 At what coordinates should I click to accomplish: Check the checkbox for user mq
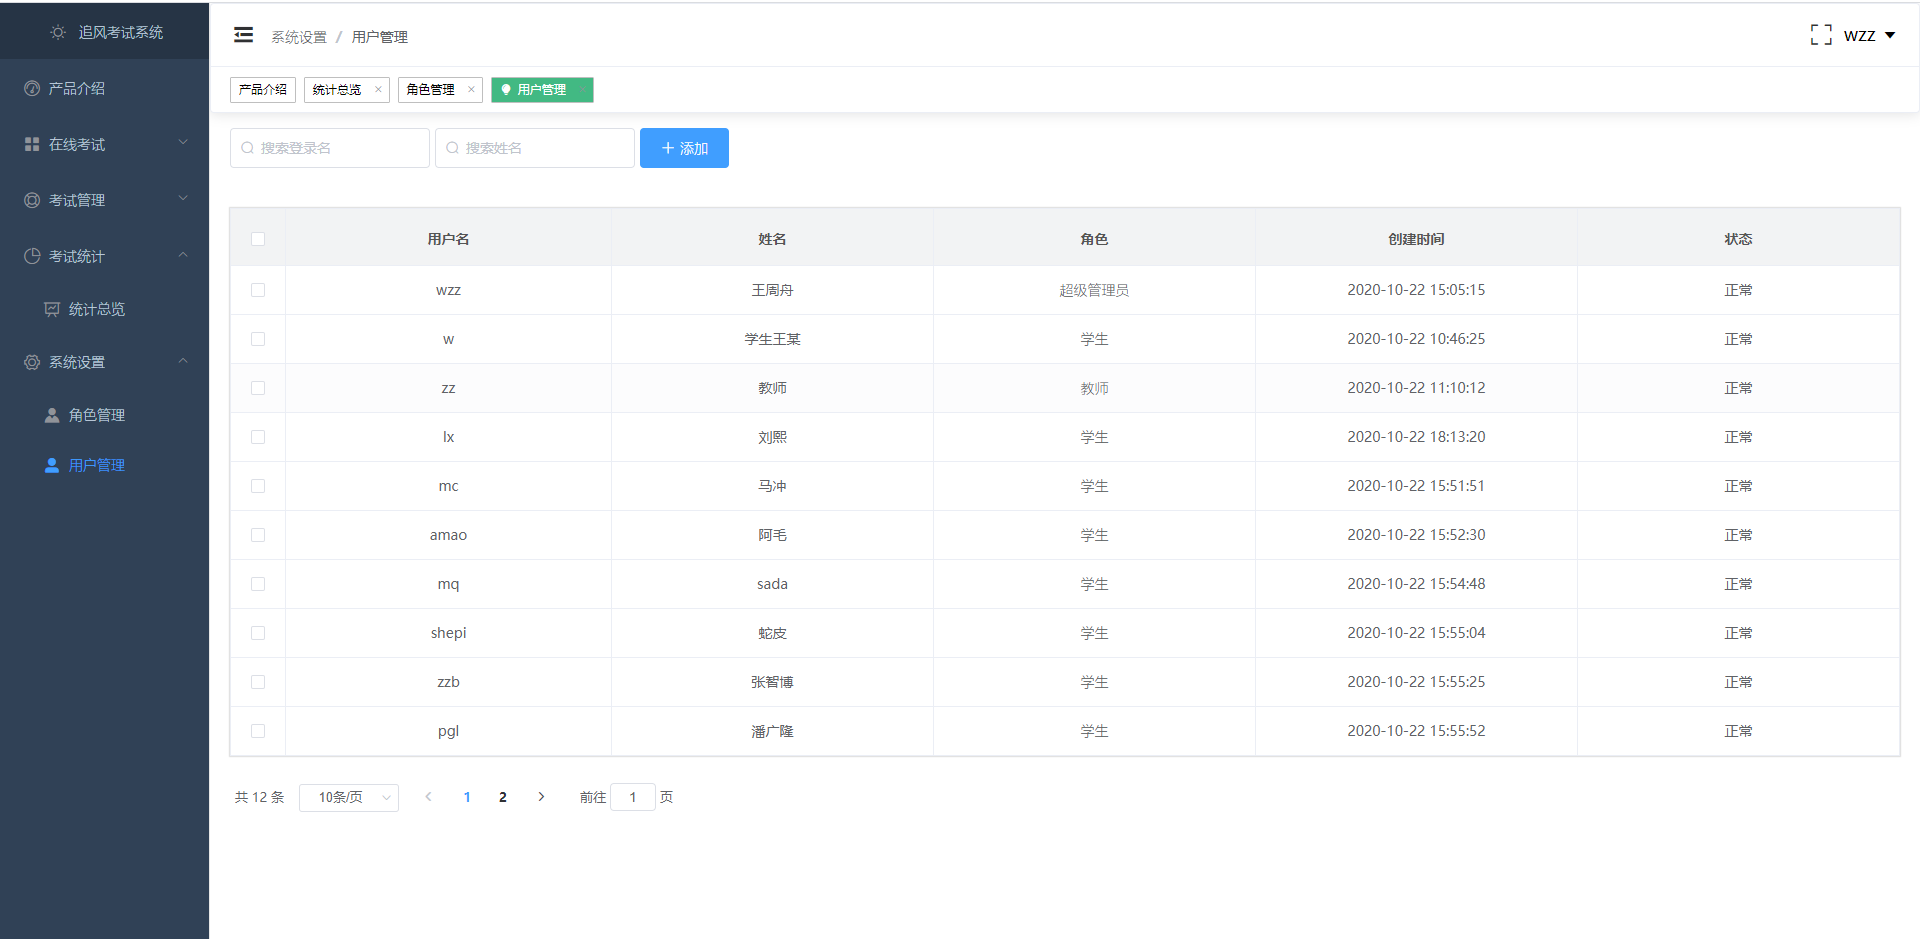(258, 584)
